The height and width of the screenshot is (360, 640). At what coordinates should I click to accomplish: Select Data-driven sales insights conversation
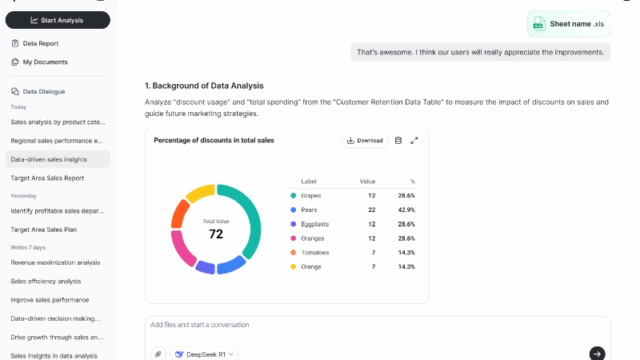[x=58, y=159]
